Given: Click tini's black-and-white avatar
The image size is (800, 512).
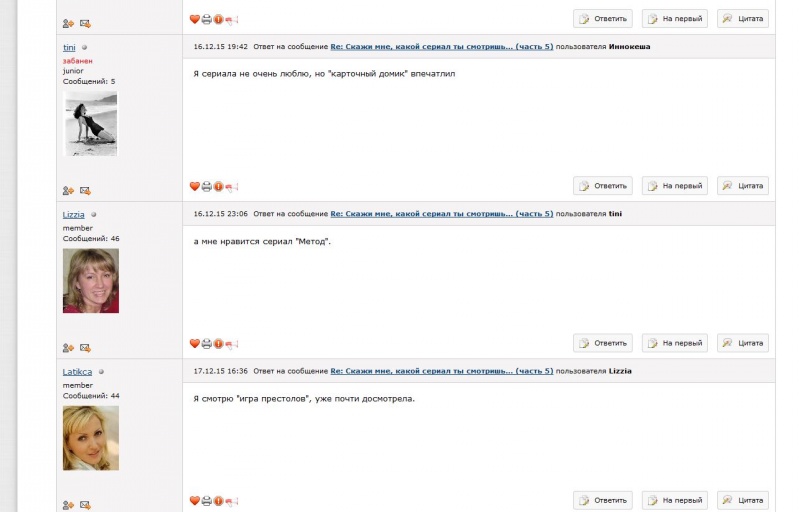Looking at the screenshot, I should click(x=90, y=123).
